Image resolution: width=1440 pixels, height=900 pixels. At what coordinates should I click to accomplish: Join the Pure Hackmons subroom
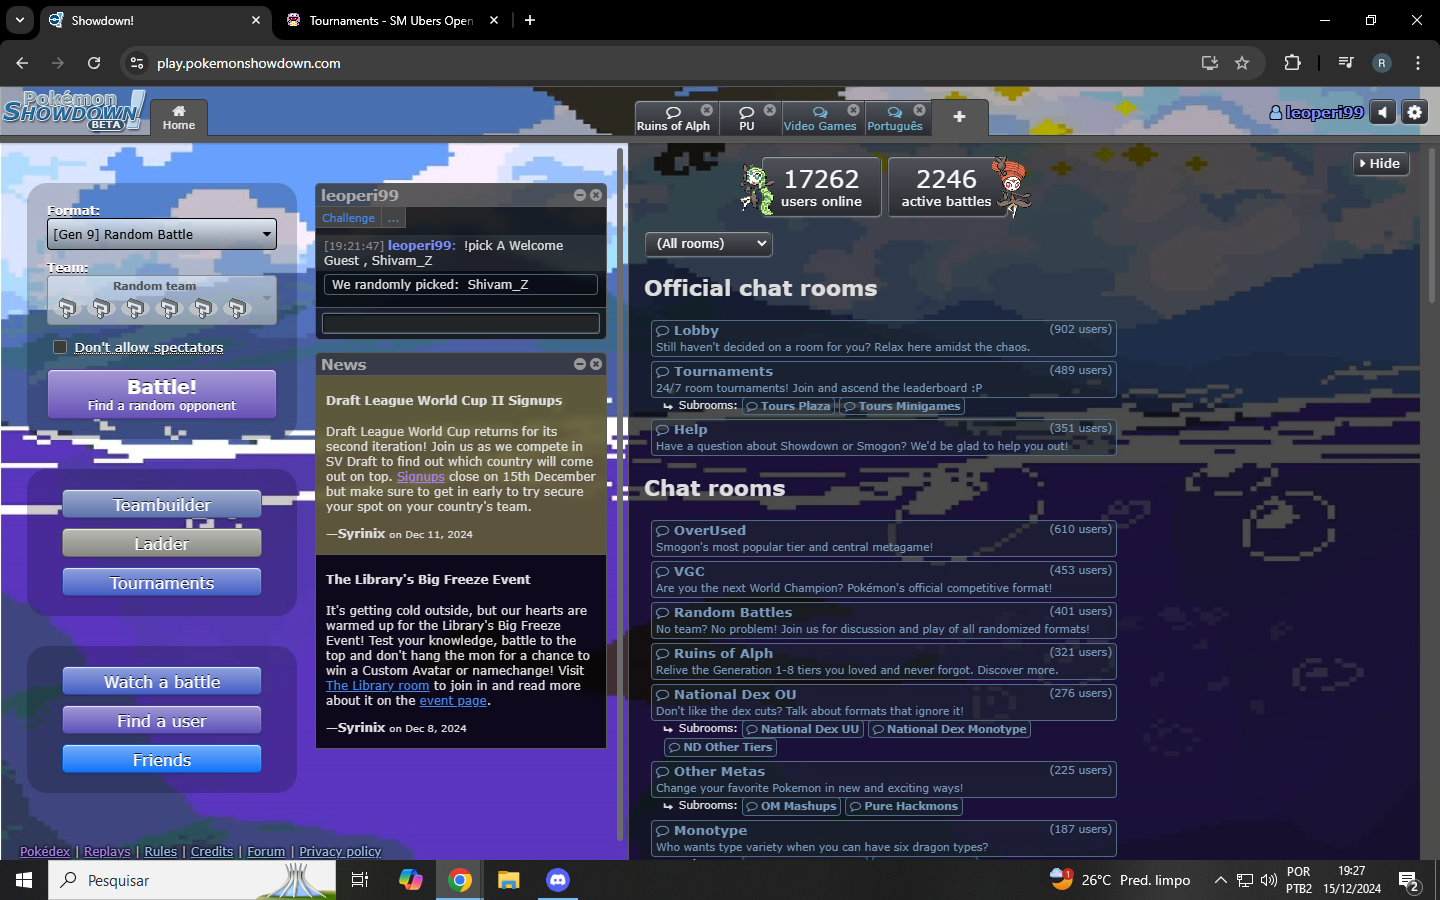tap(904, 806)
